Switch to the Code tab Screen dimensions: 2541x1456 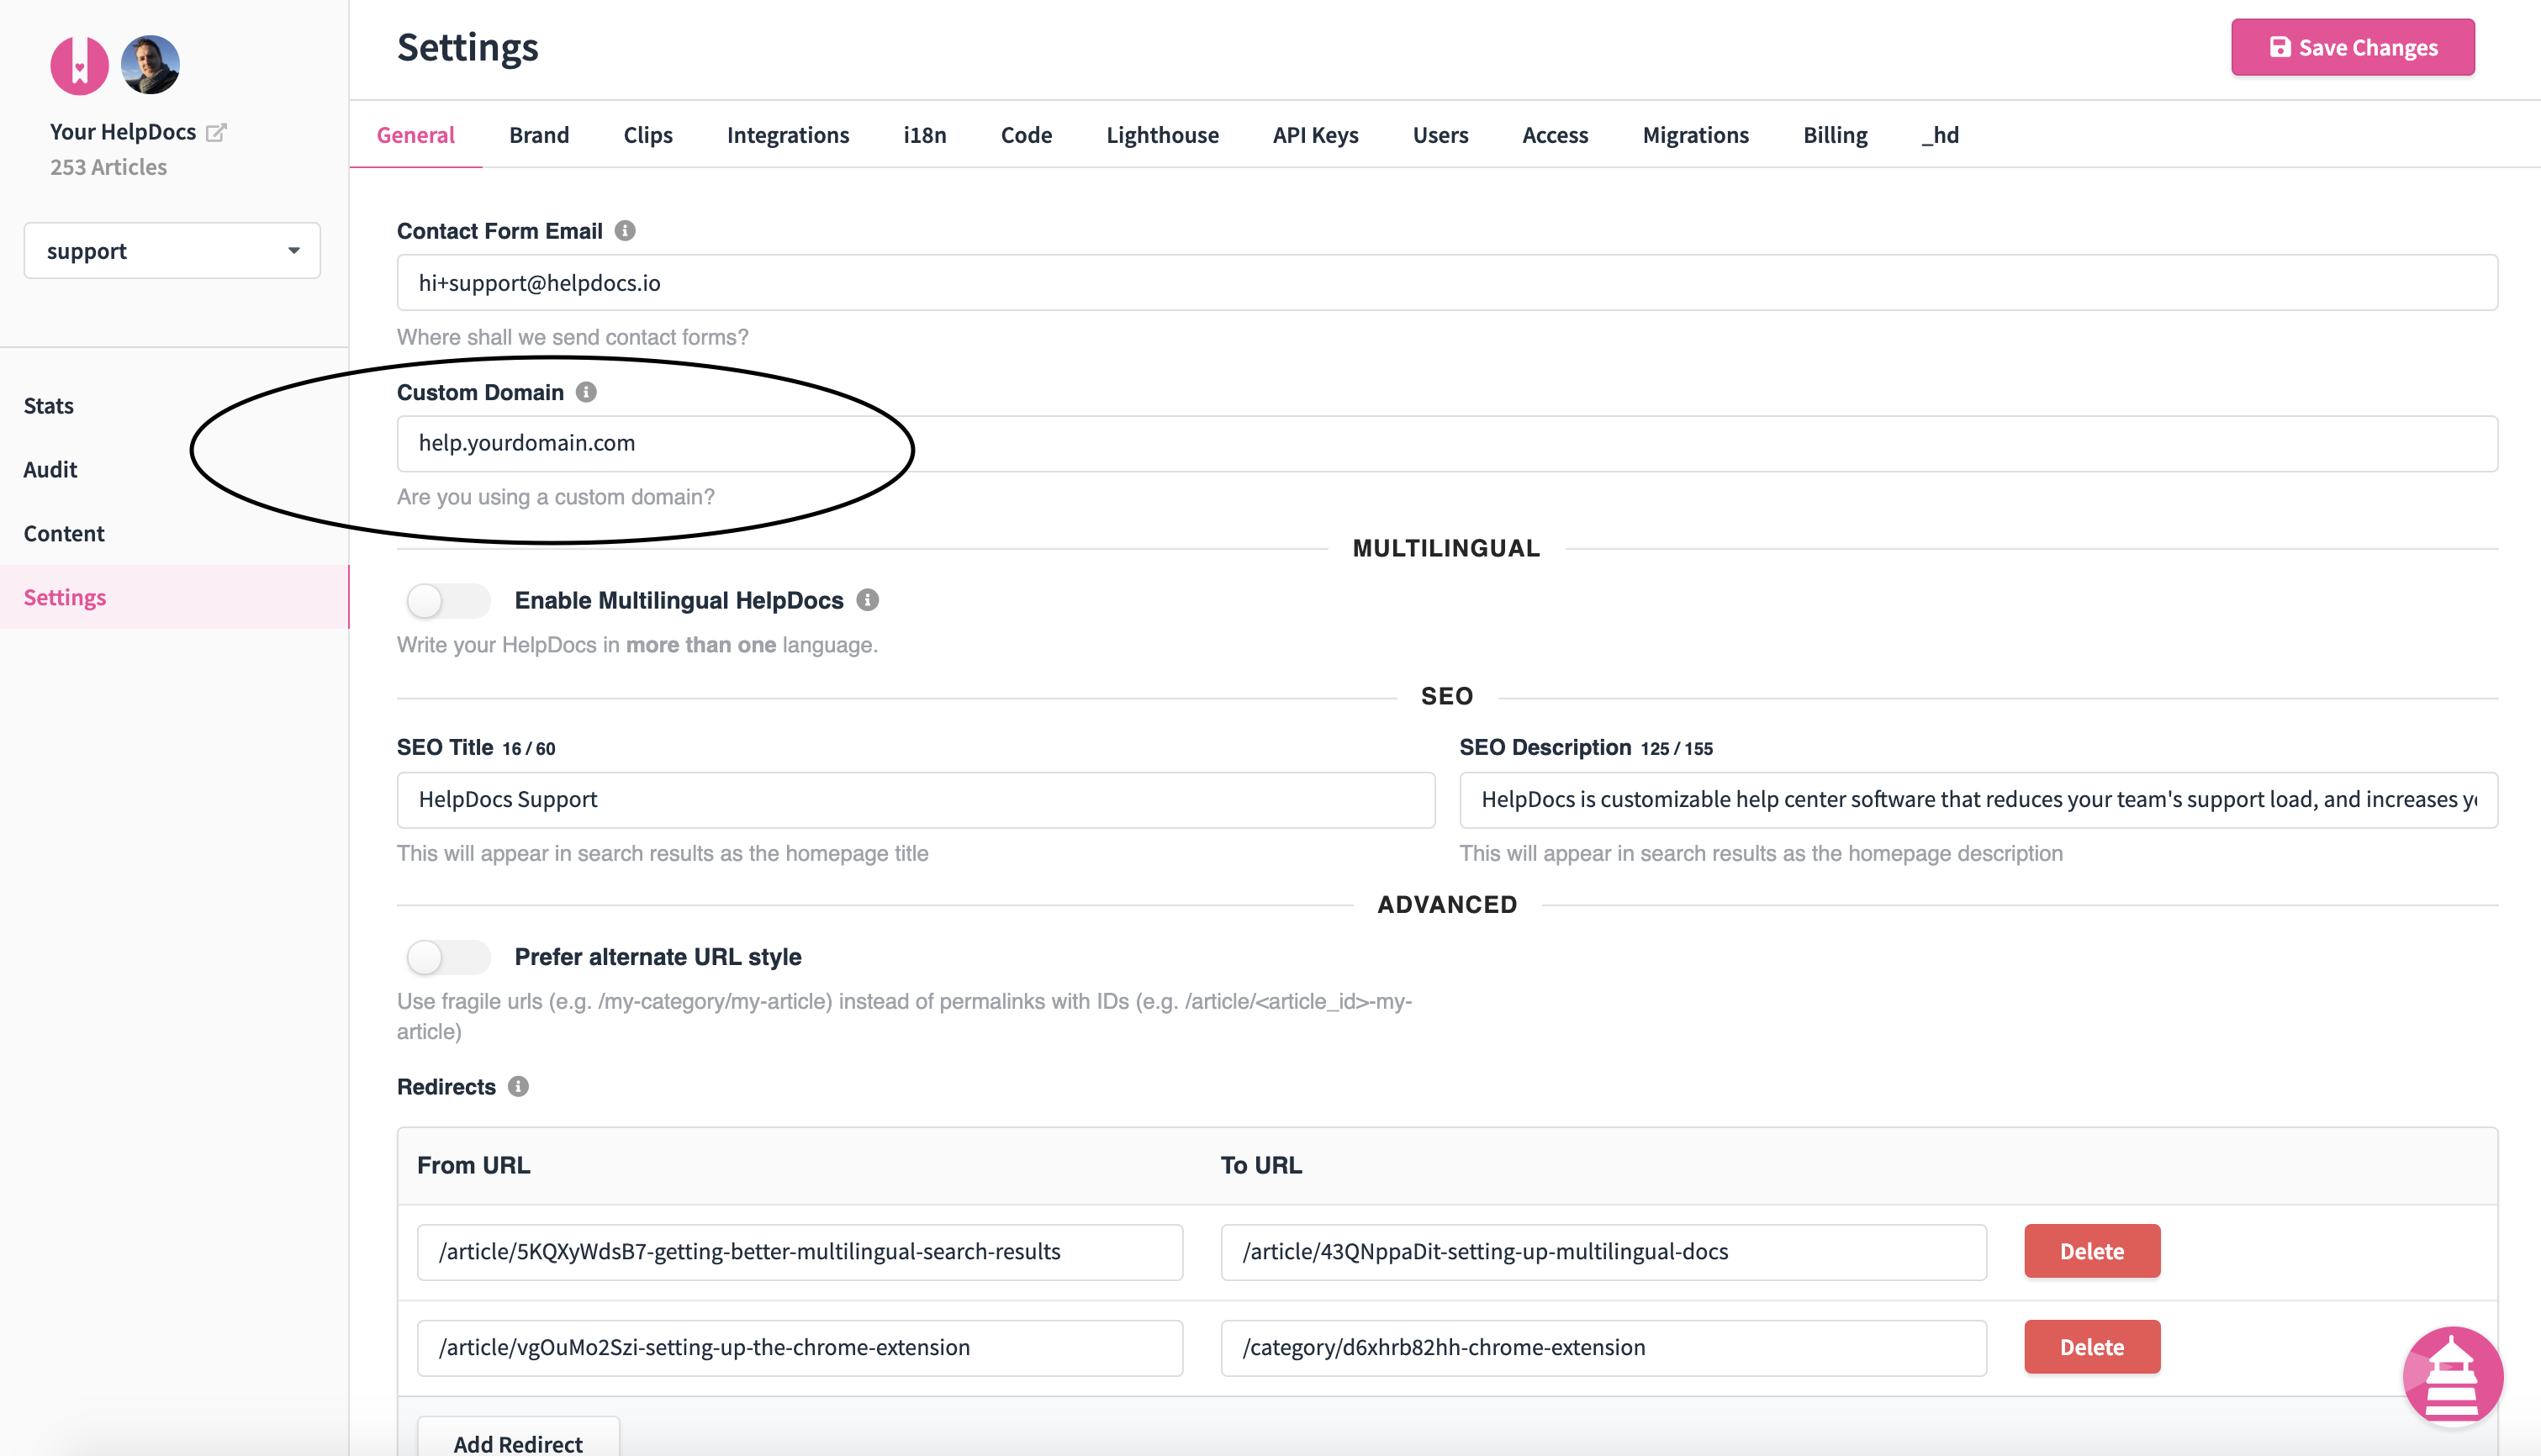[1026, 135]
